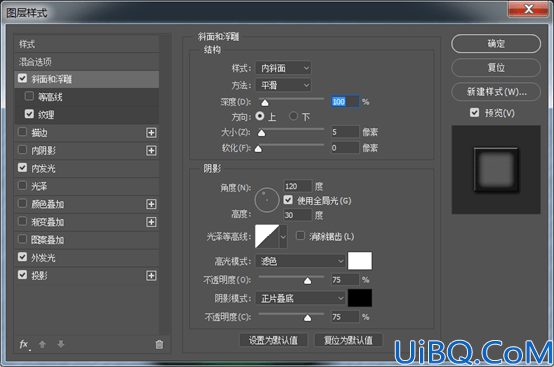The height and width of the screenshot is (367, 554).
Task: Select the 下 direction radio button
Action: click(293, 116)
